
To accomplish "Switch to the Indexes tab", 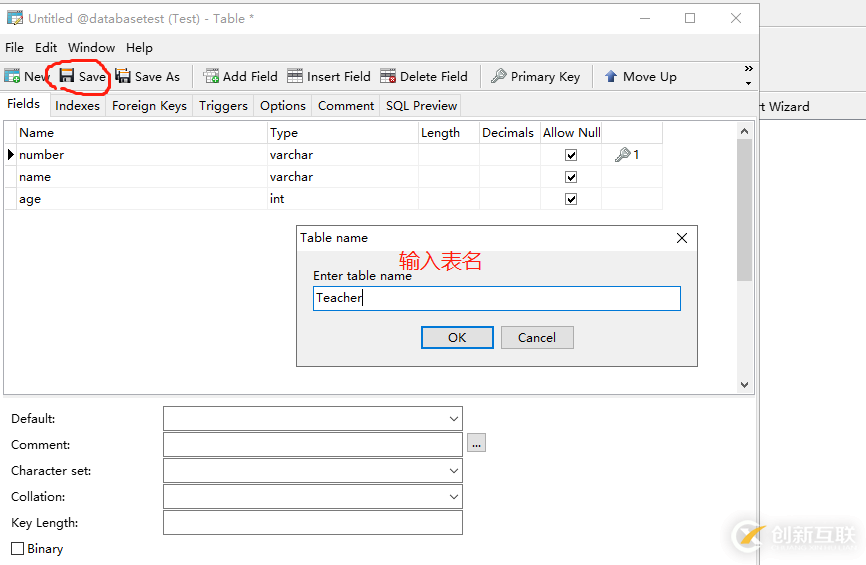I will [x=77, y=105].
